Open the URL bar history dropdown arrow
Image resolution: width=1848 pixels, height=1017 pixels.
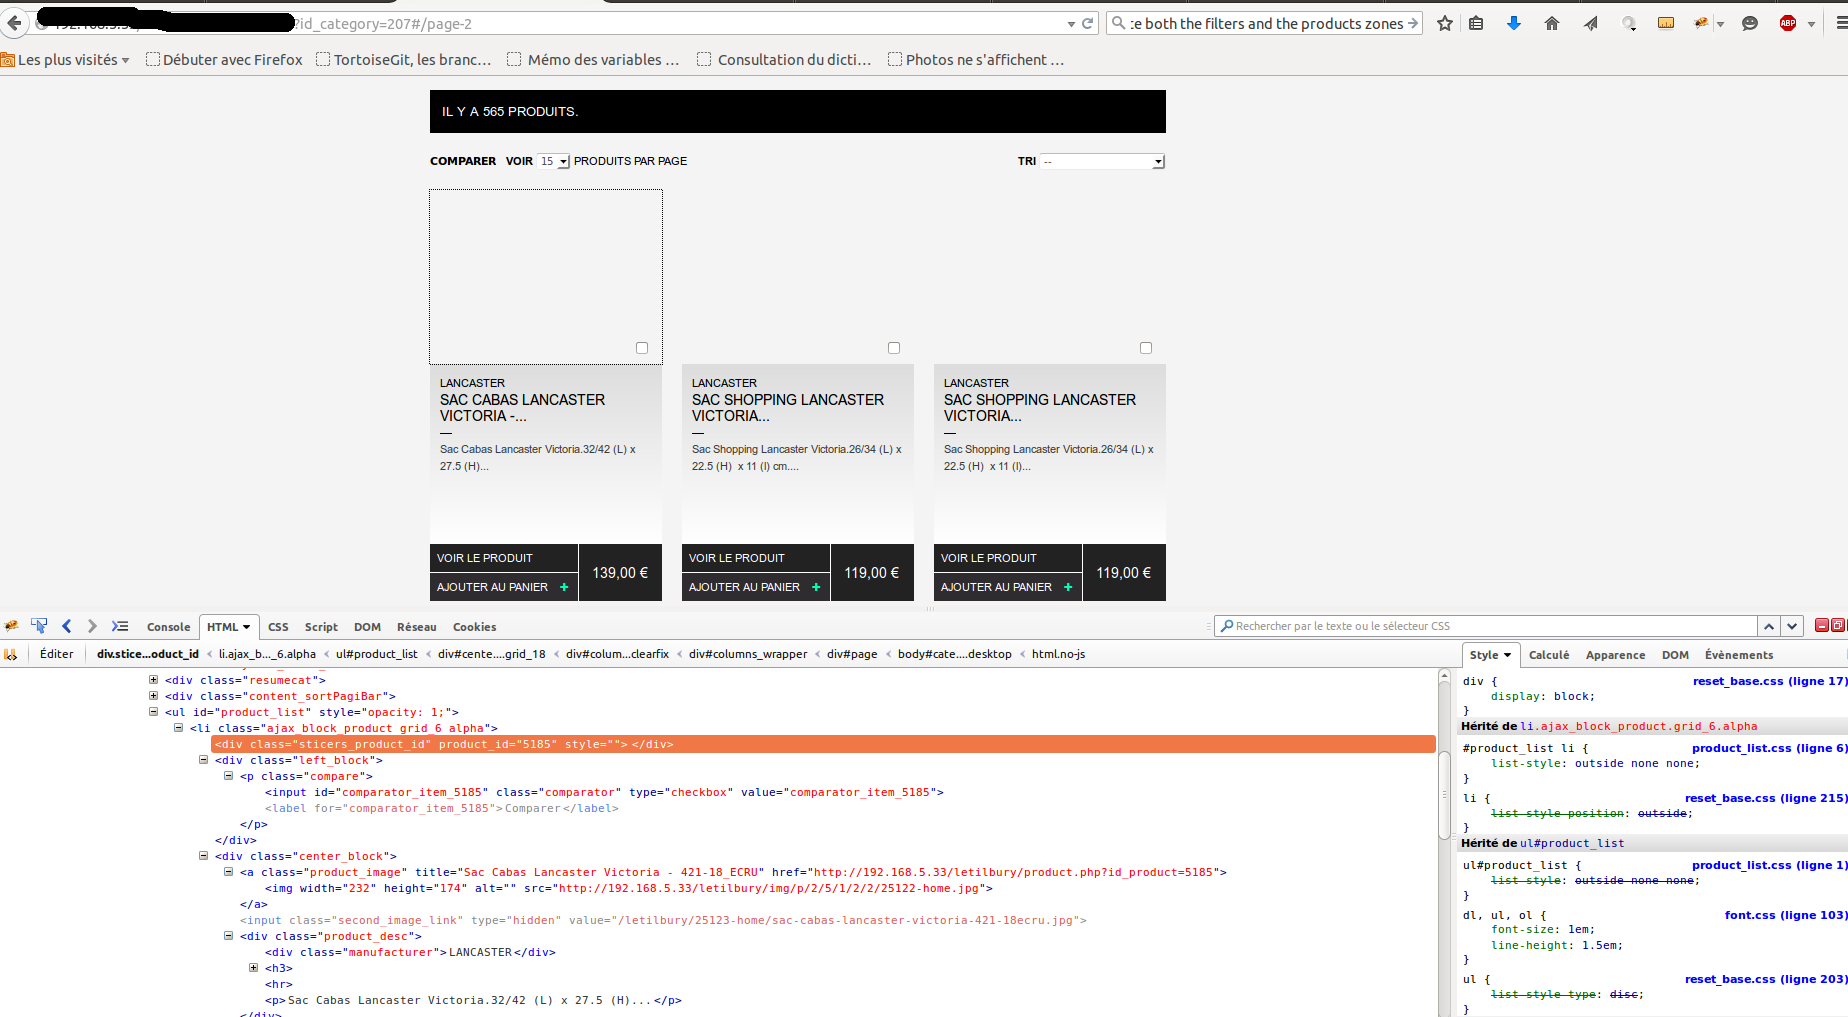pos(1071,24)
